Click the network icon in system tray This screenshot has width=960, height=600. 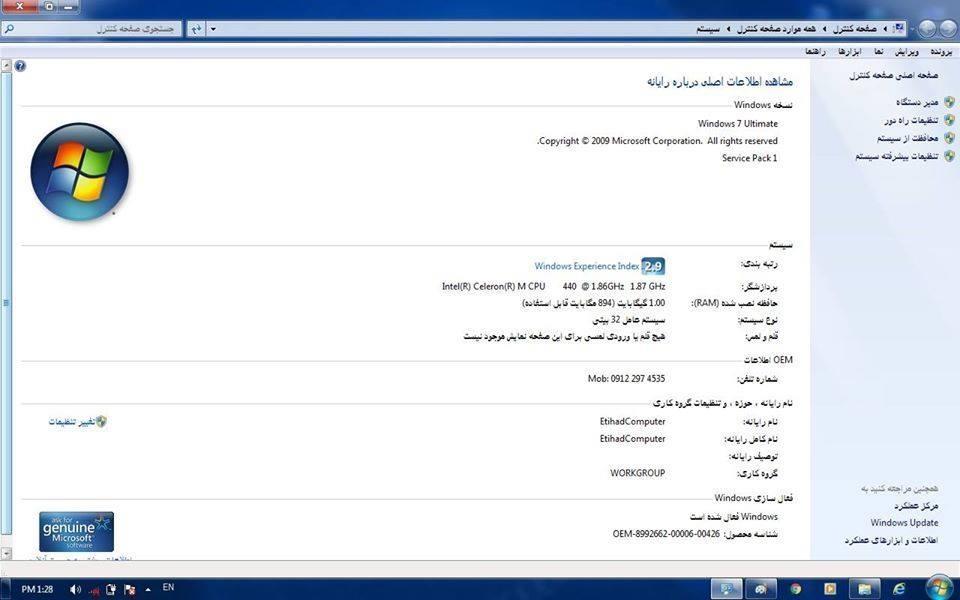(x=94, y=590)
